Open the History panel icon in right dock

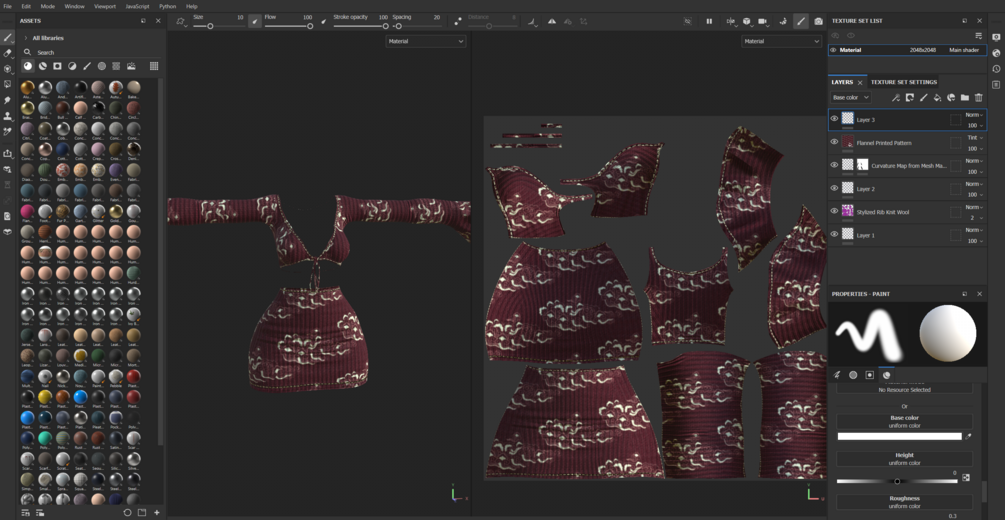coord(996,69)
